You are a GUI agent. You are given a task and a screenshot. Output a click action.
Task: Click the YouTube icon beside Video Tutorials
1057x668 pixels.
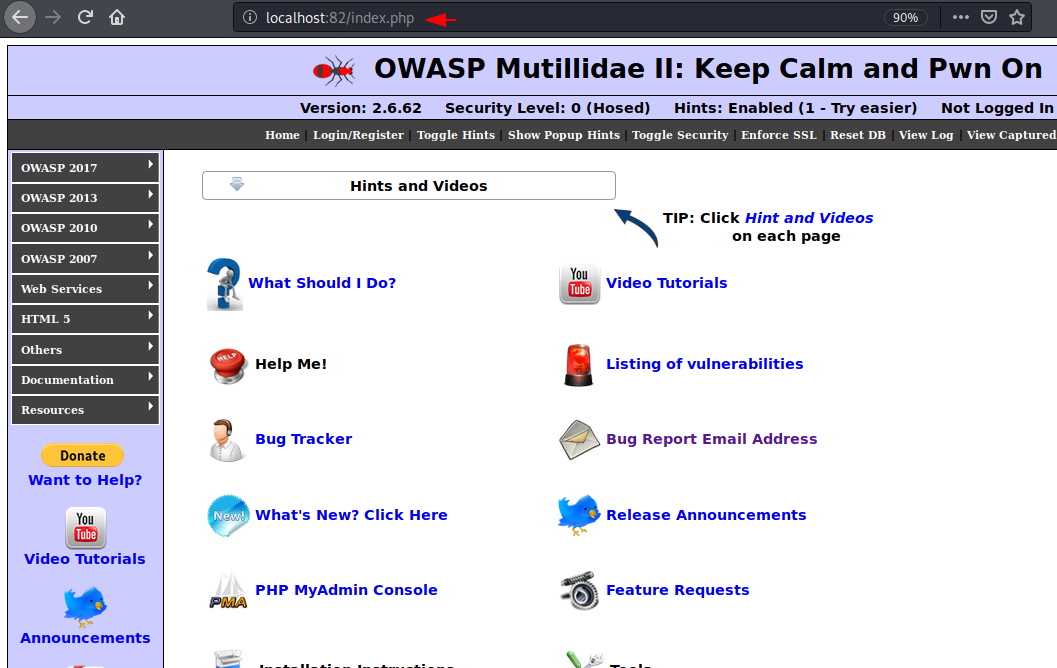pyautogui.click(x=579, y=284)
